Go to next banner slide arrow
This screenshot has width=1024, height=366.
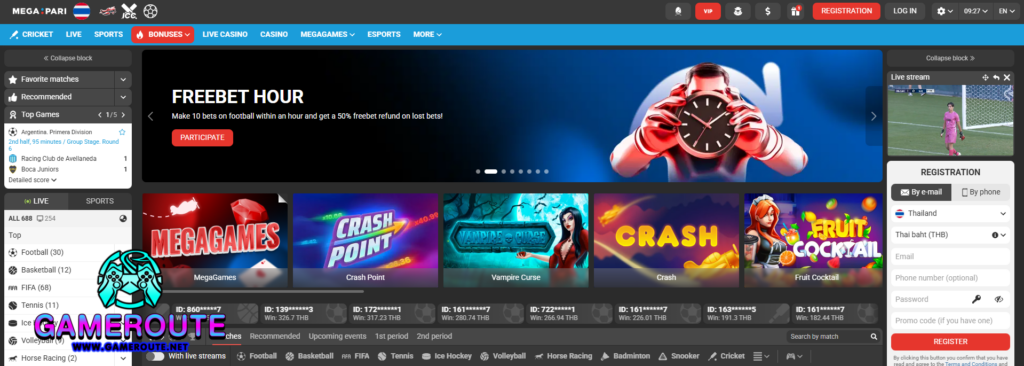click(874, 116)
